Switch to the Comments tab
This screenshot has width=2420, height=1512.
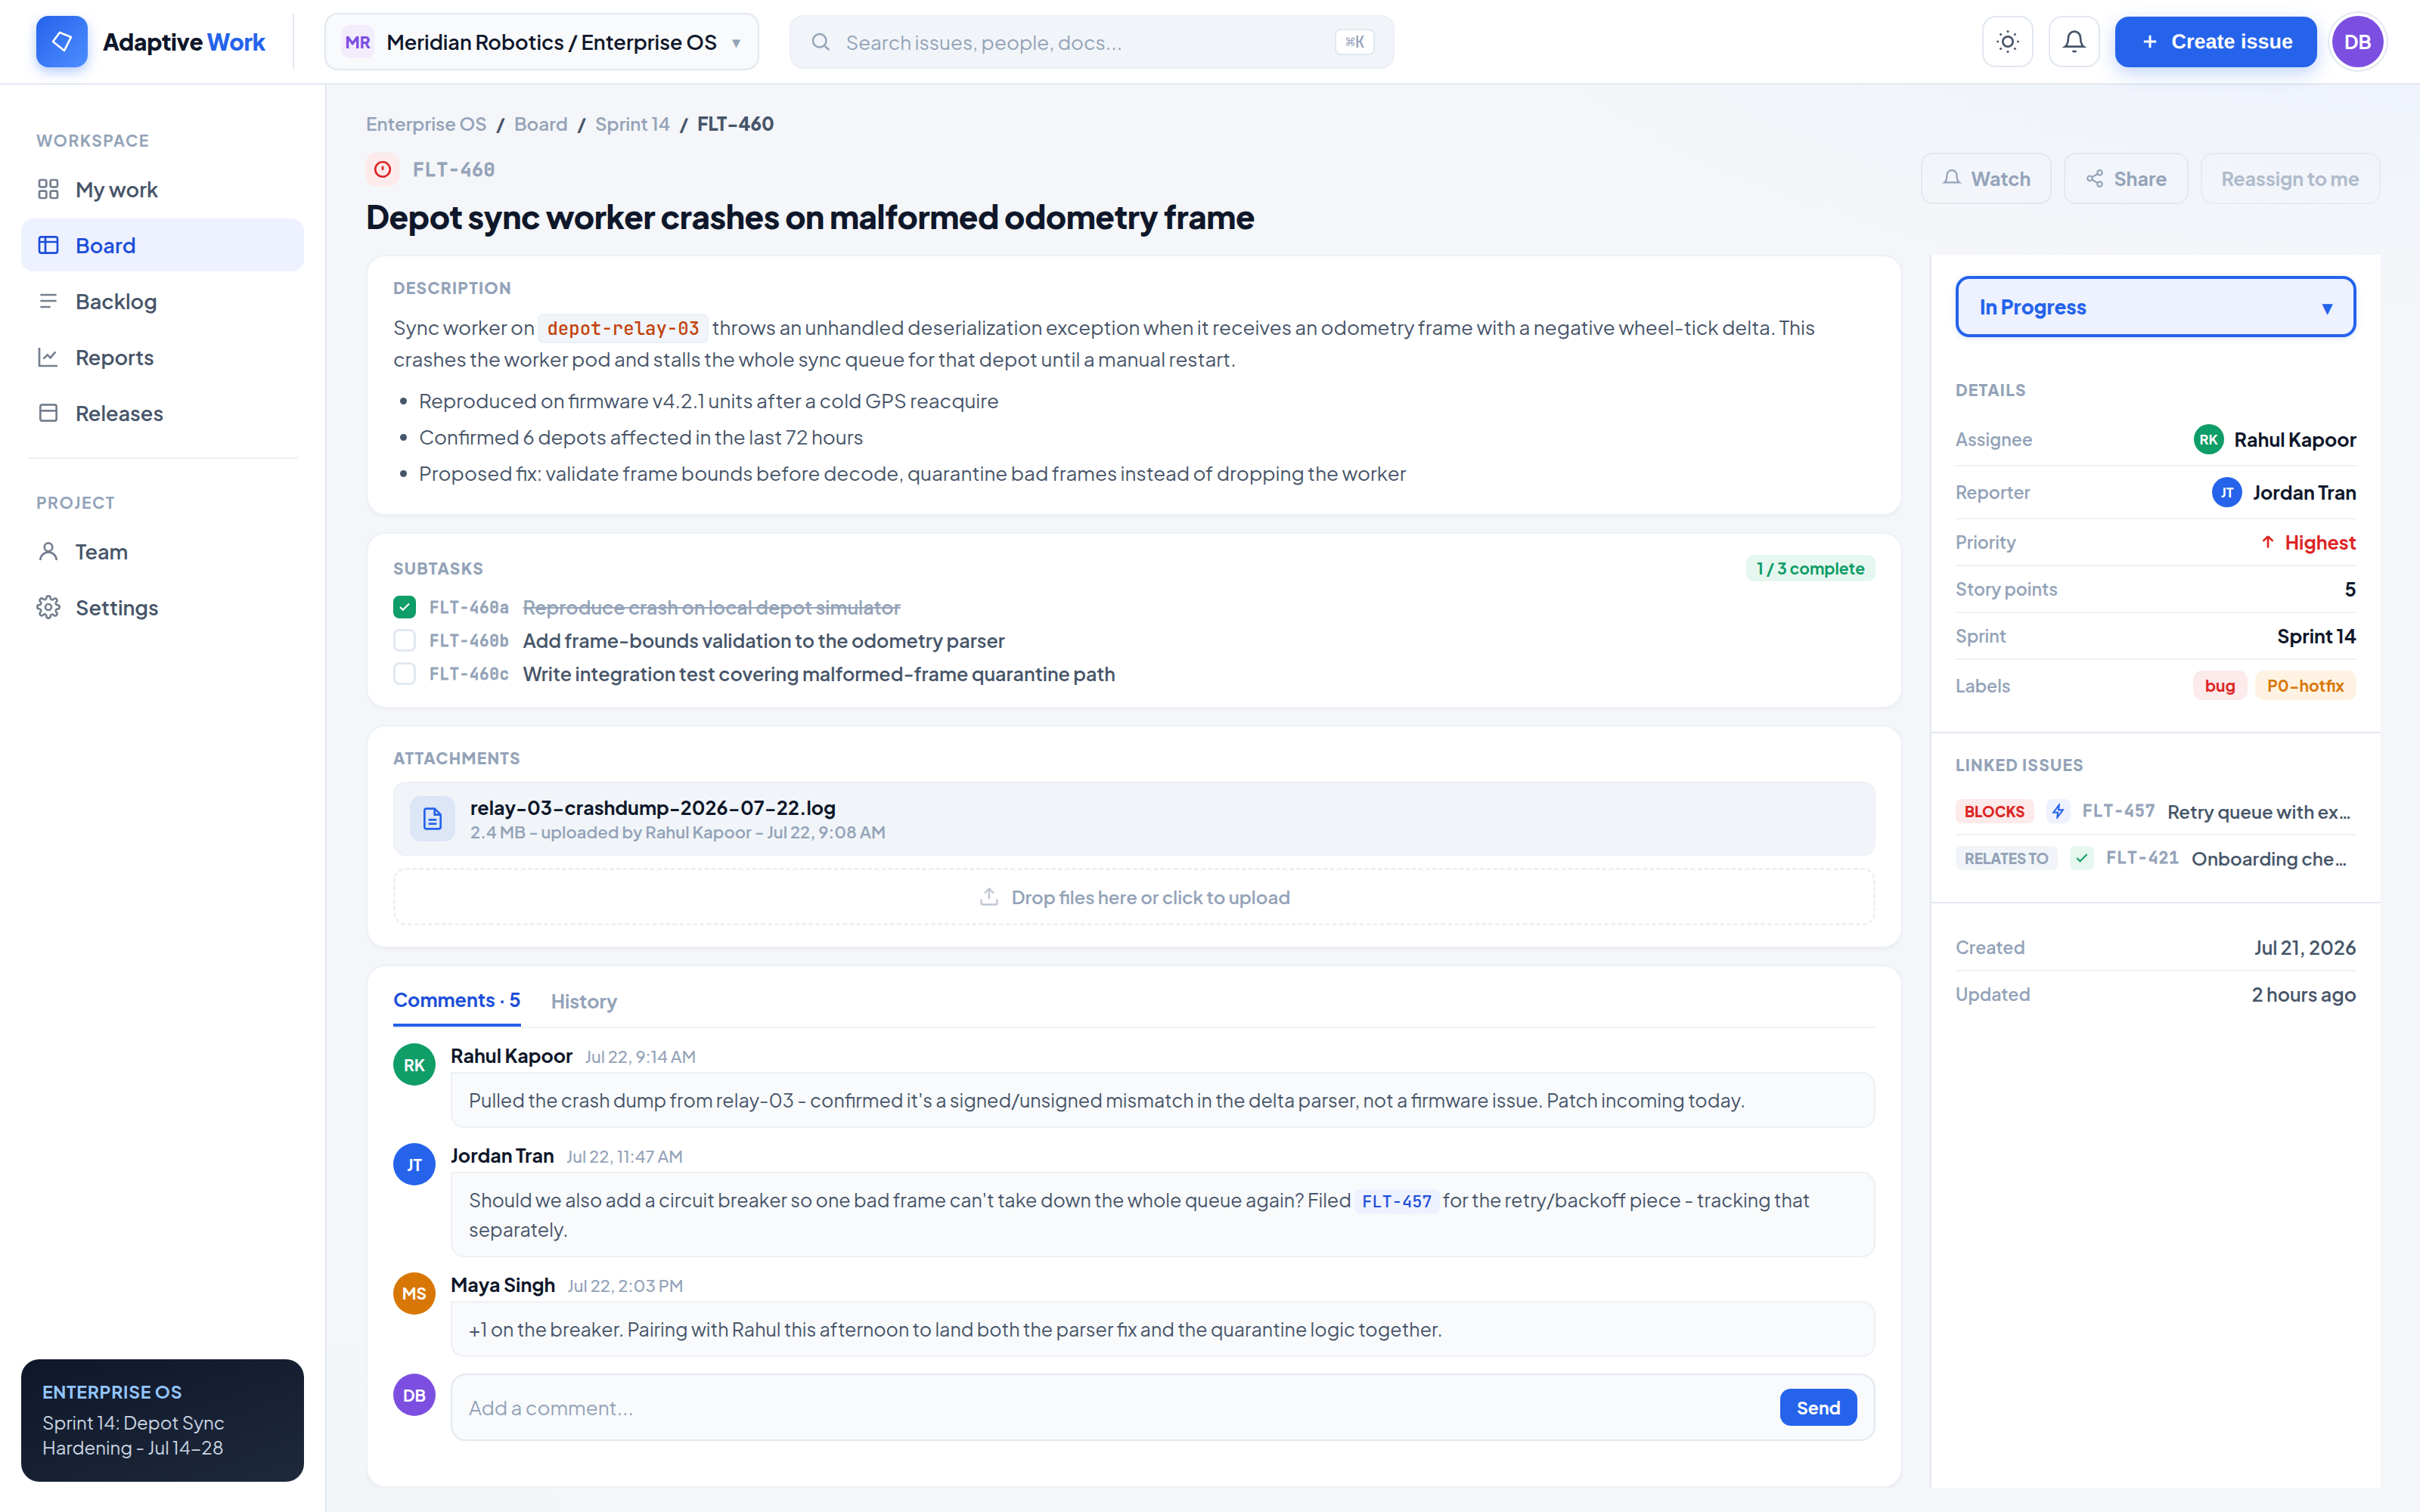pos(456,1001)
